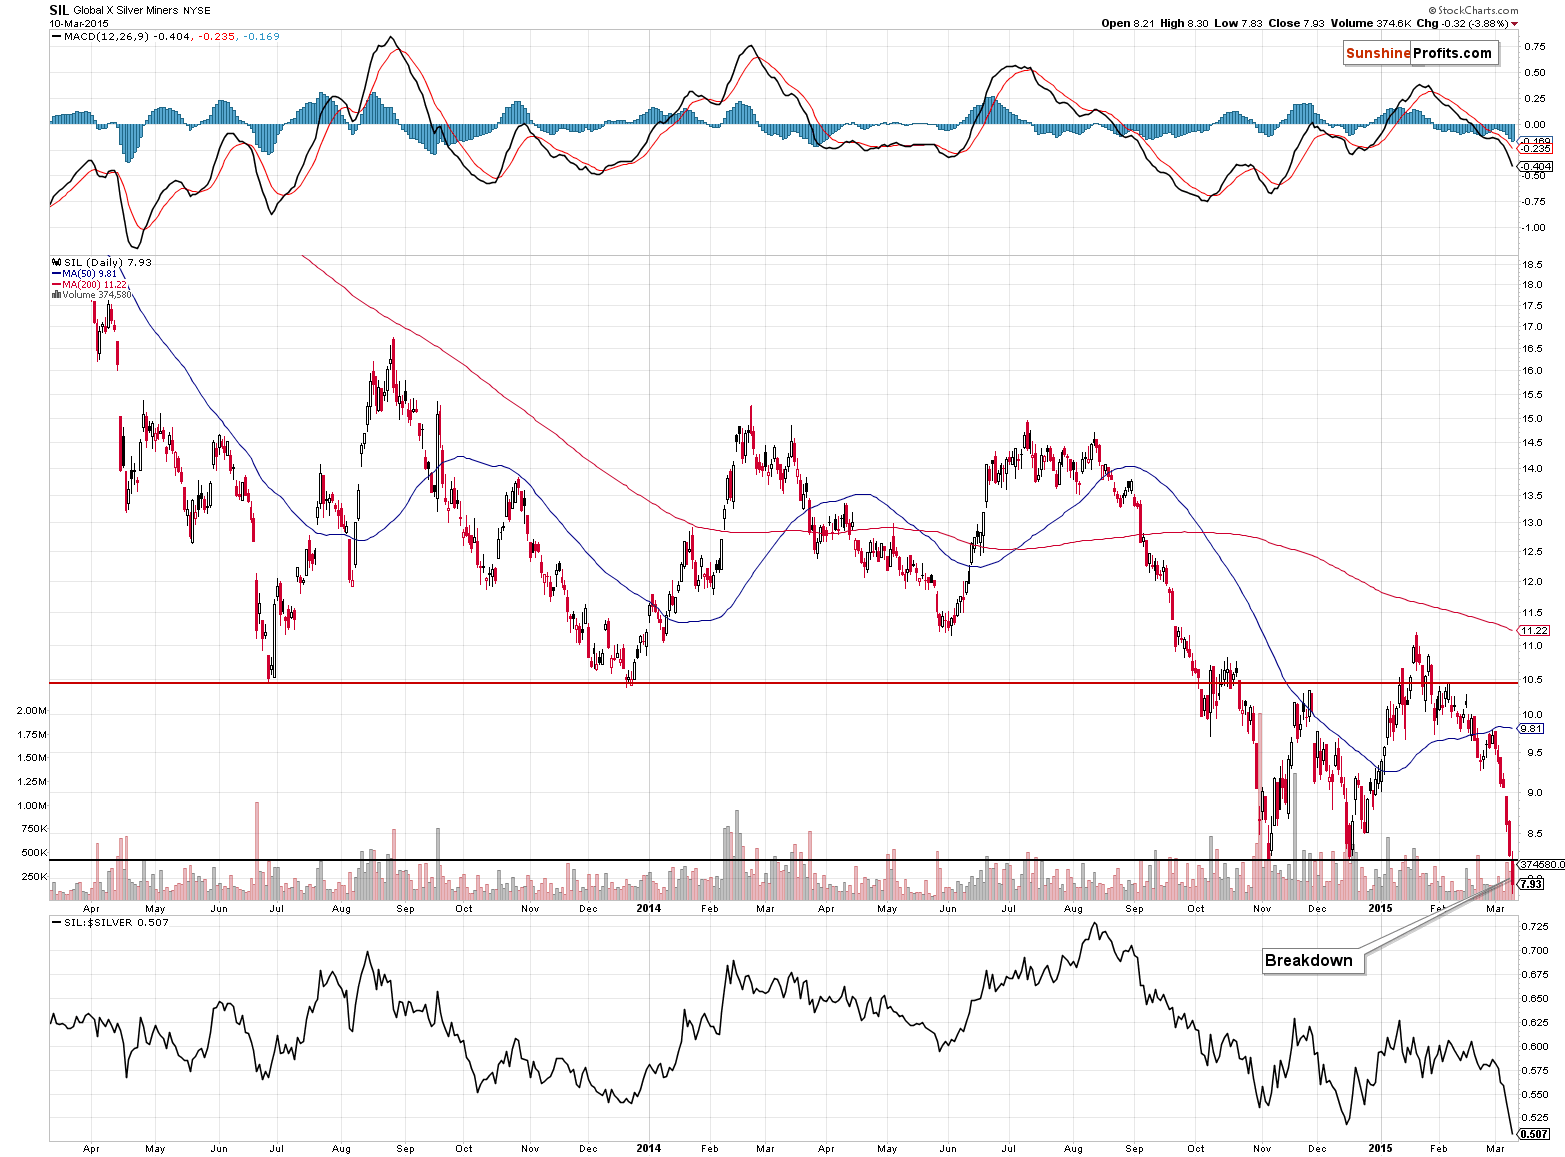Click the chart date 10-Mar-2015
1565x1157 pixels.
79,23
